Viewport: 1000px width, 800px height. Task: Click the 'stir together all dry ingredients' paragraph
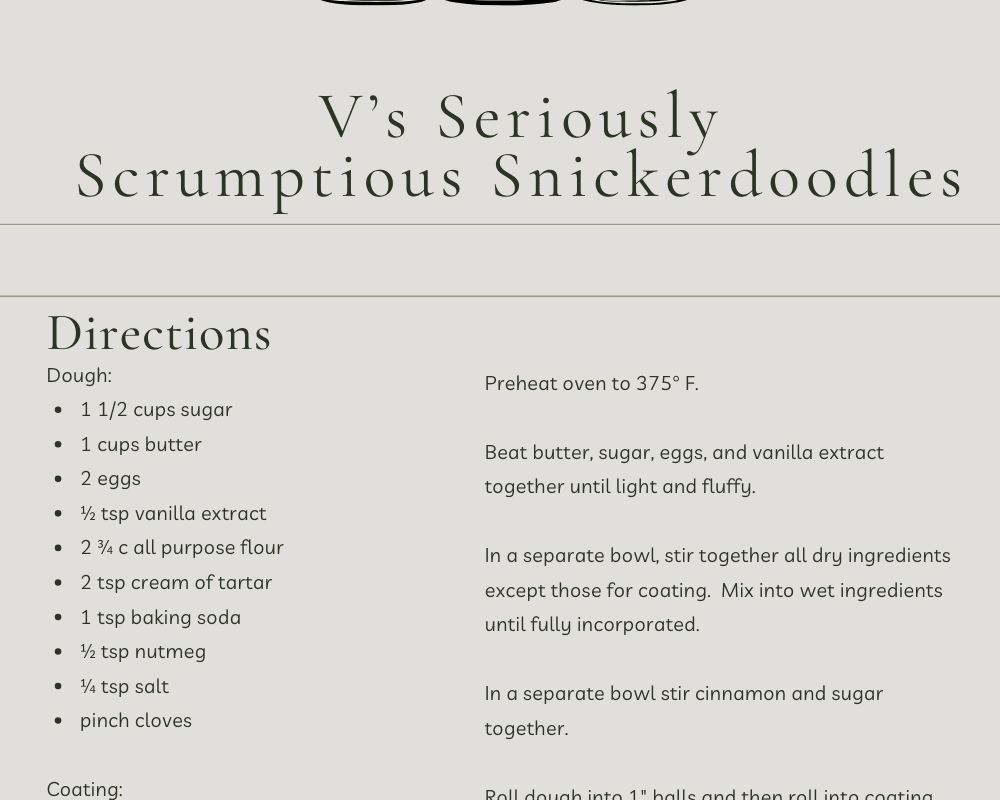(x=717, y=590)
